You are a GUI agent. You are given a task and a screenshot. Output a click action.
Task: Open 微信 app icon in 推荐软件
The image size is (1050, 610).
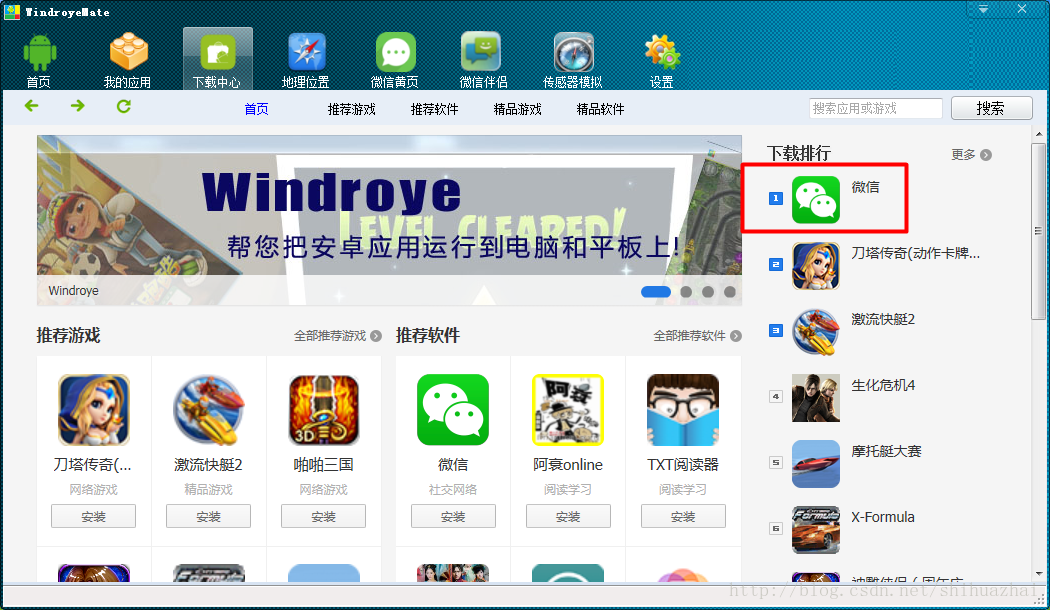coord(453,410)
